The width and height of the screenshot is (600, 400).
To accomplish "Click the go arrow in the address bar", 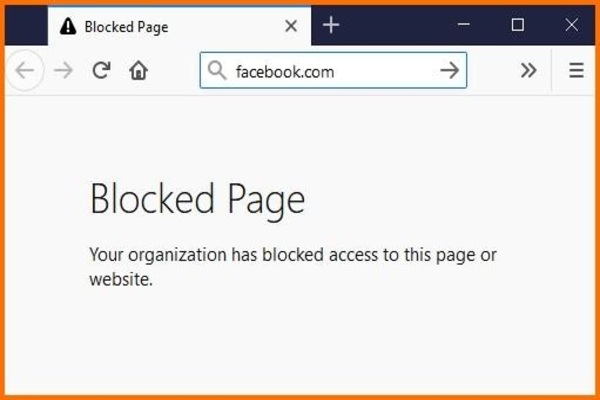I will pyautogui.click(x=449, y=70).
